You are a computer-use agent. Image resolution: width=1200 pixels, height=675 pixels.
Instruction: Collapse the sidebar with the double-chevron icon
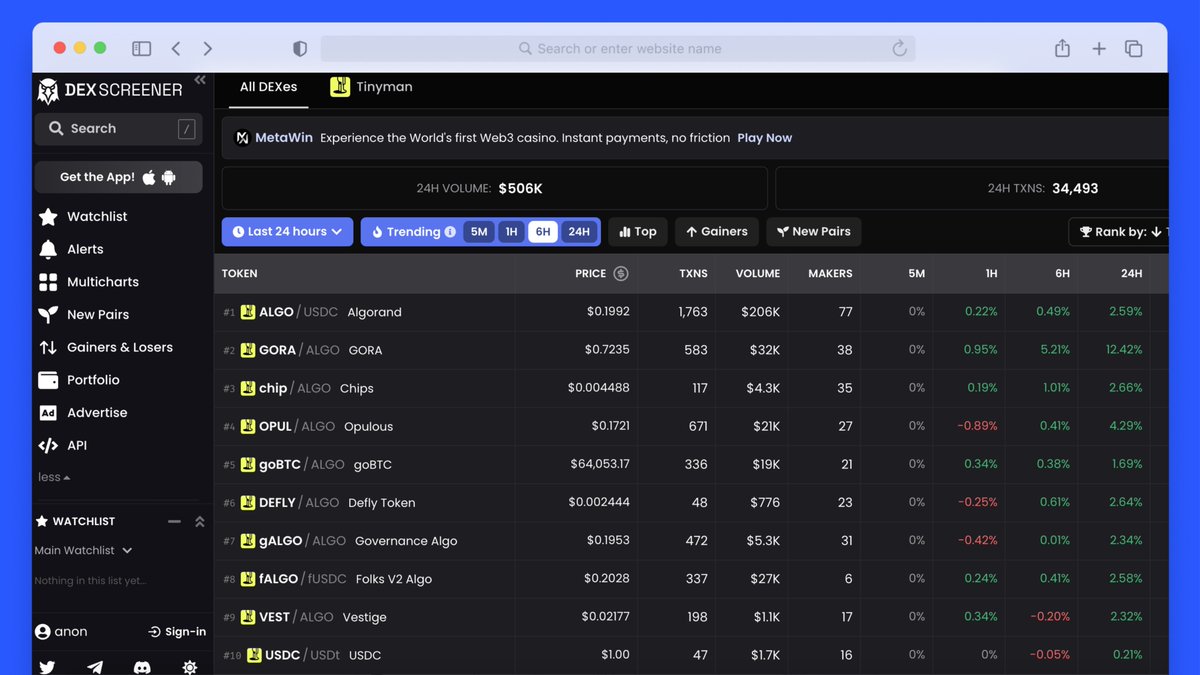[200, 80]
